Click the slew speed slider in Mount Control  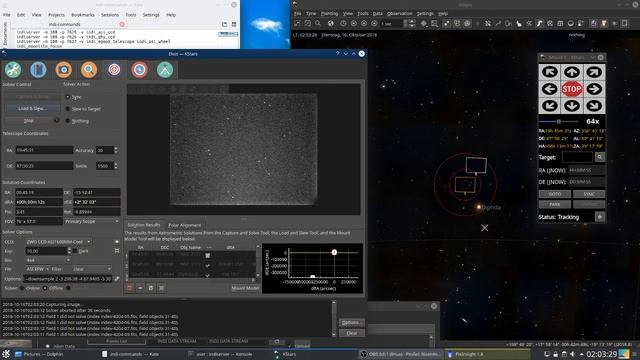click(x=558, y=121)
